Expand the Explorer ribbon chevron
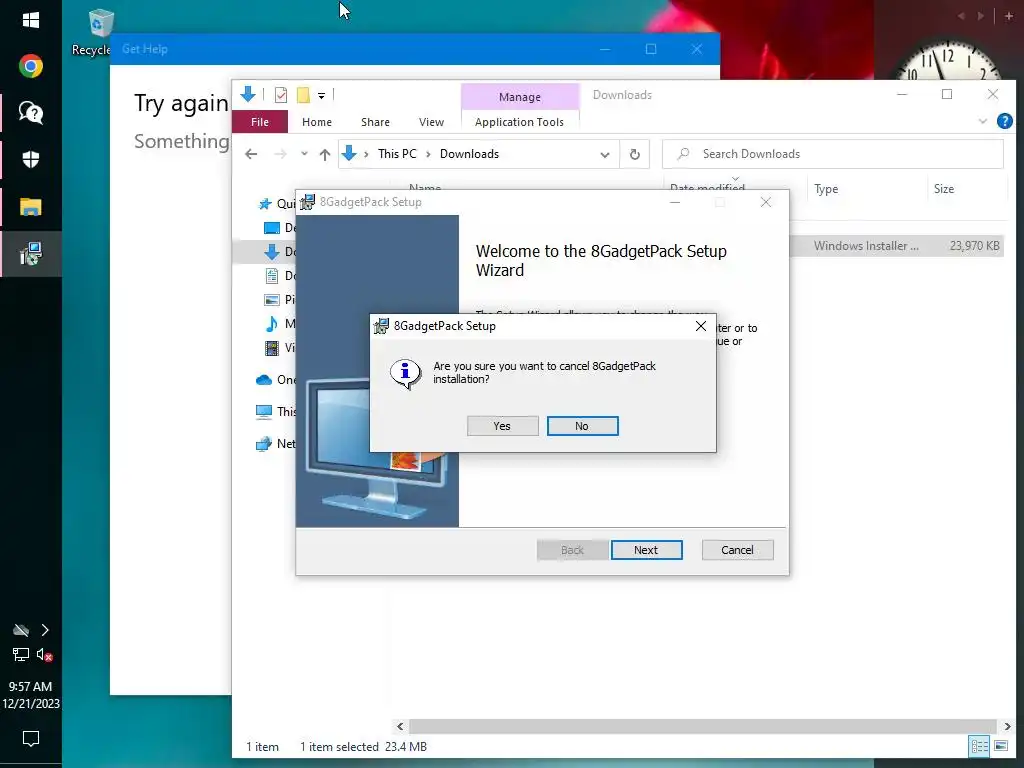Screen dimensions: 1024x768 (982, 121)
